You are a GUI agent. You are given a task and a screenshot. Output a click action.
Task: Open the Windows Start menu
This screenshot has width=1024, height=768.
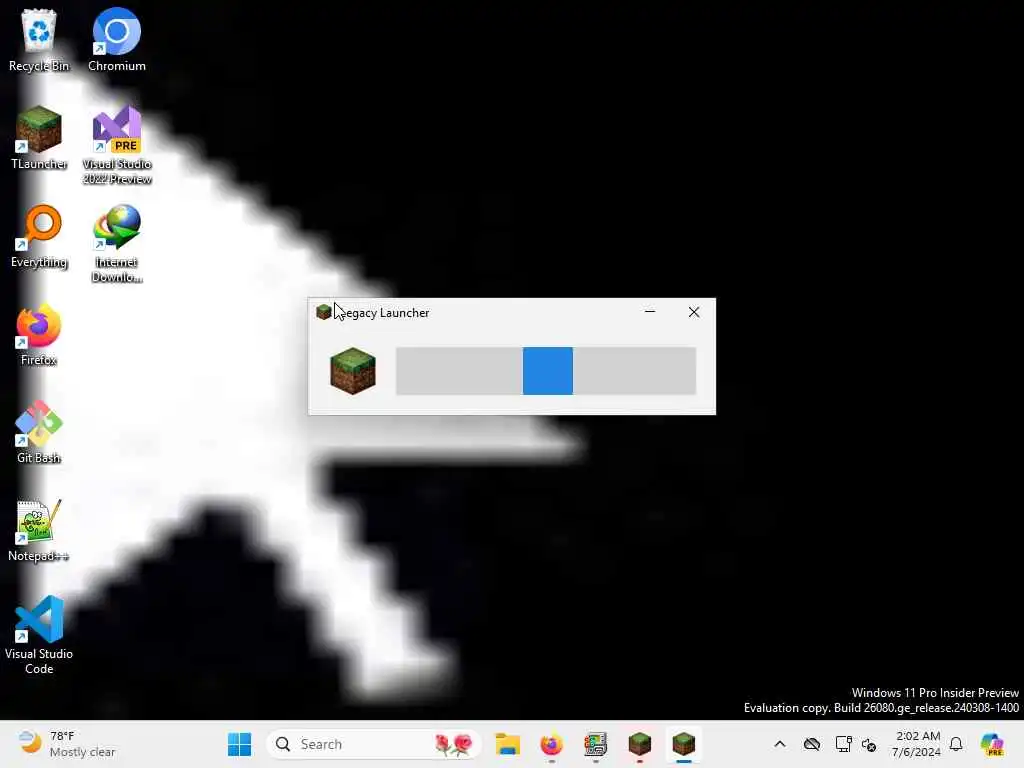(x=239, y=744)
